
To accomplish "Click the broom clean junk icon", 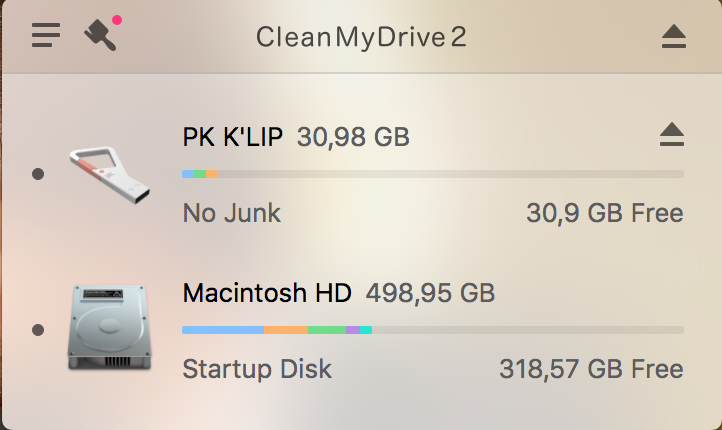I will pos(101,35).
